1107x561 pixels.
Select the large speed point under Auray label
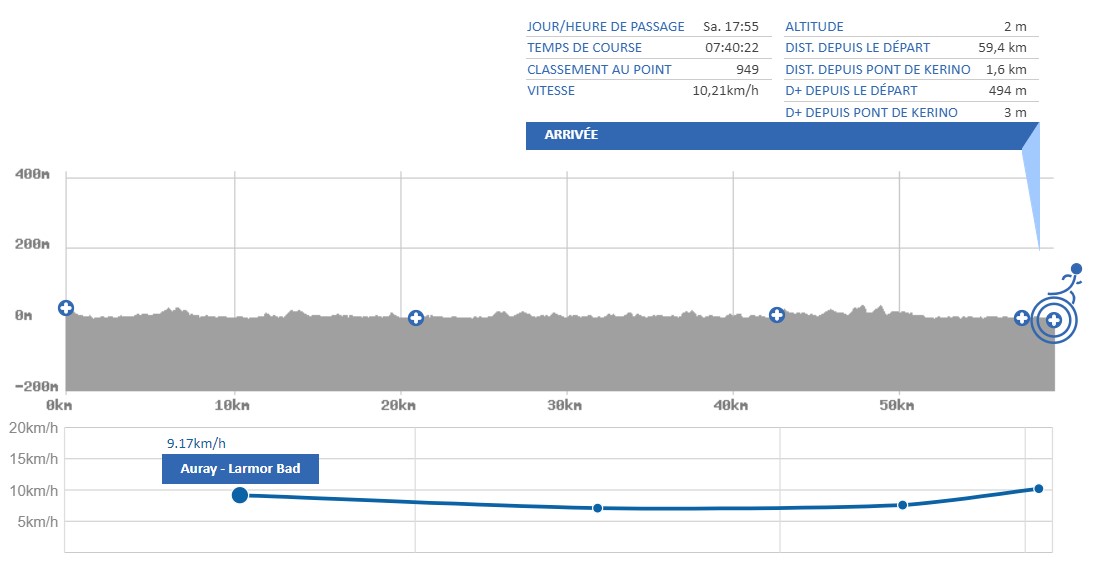click(x=240, y=495)
